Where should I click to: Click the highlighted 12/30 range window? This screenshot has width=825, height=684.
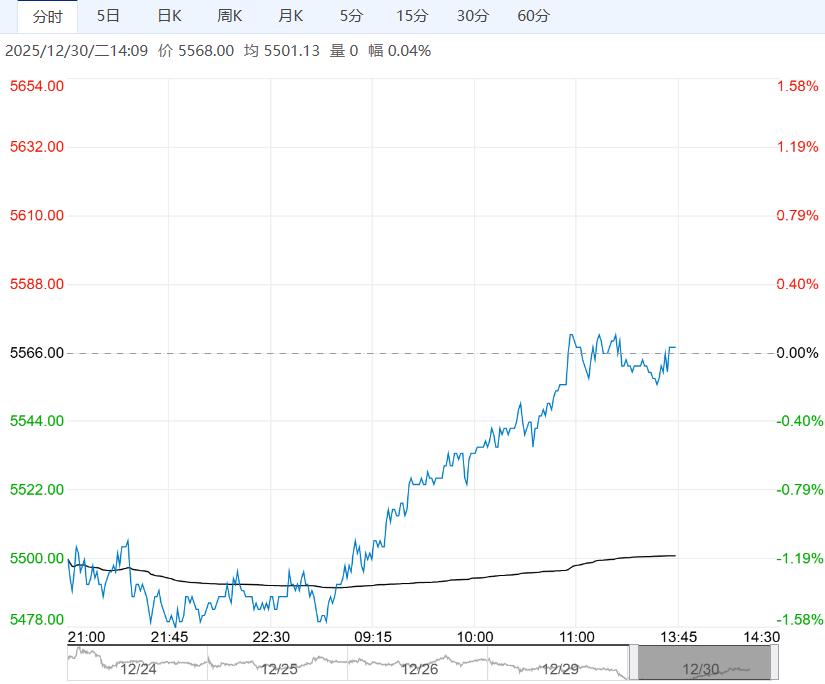[704, 662]
